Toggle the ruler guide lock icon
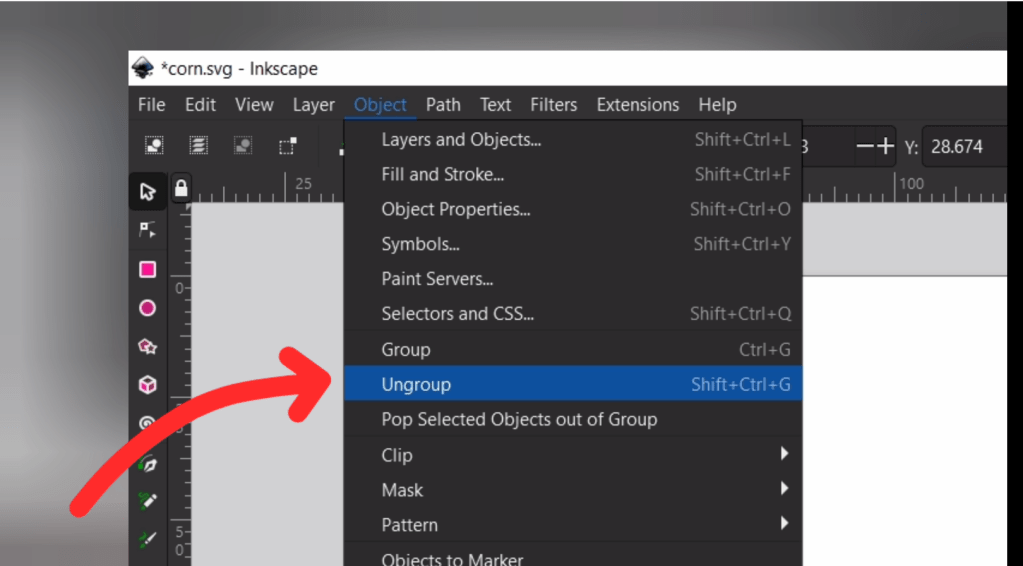 pyautogui.click(x=181, y=188)
